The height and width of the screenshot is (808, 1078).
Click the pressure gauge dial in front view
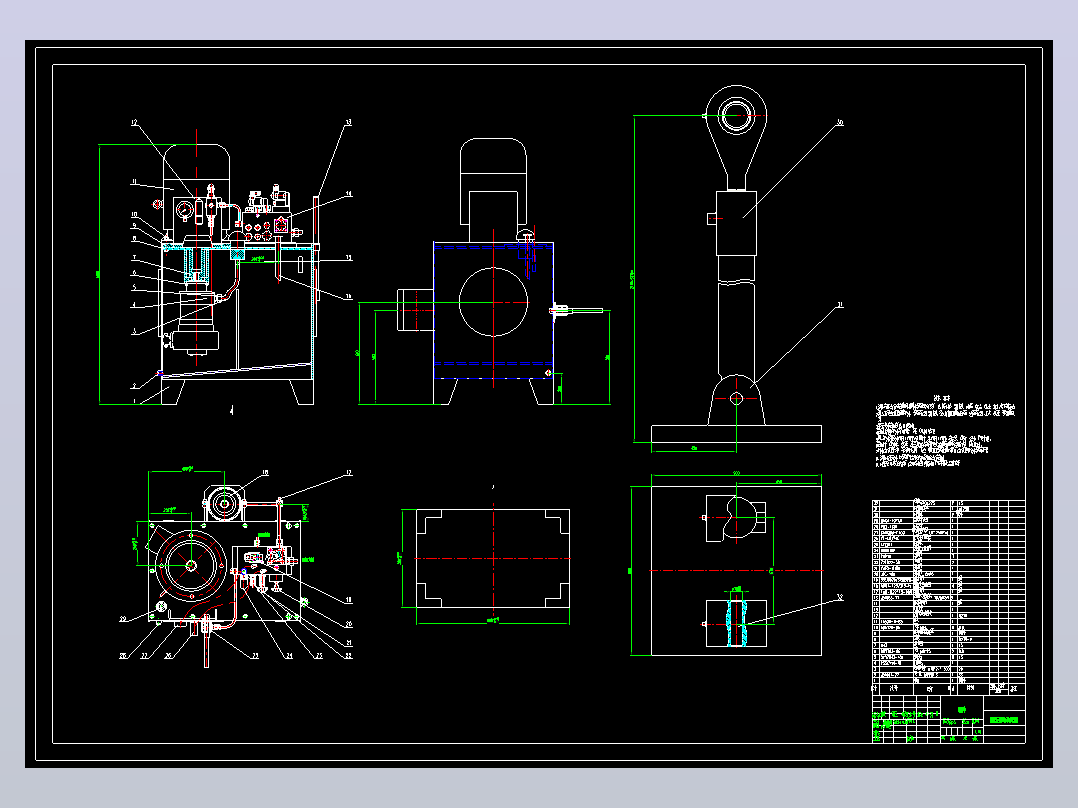pos(184,210)
